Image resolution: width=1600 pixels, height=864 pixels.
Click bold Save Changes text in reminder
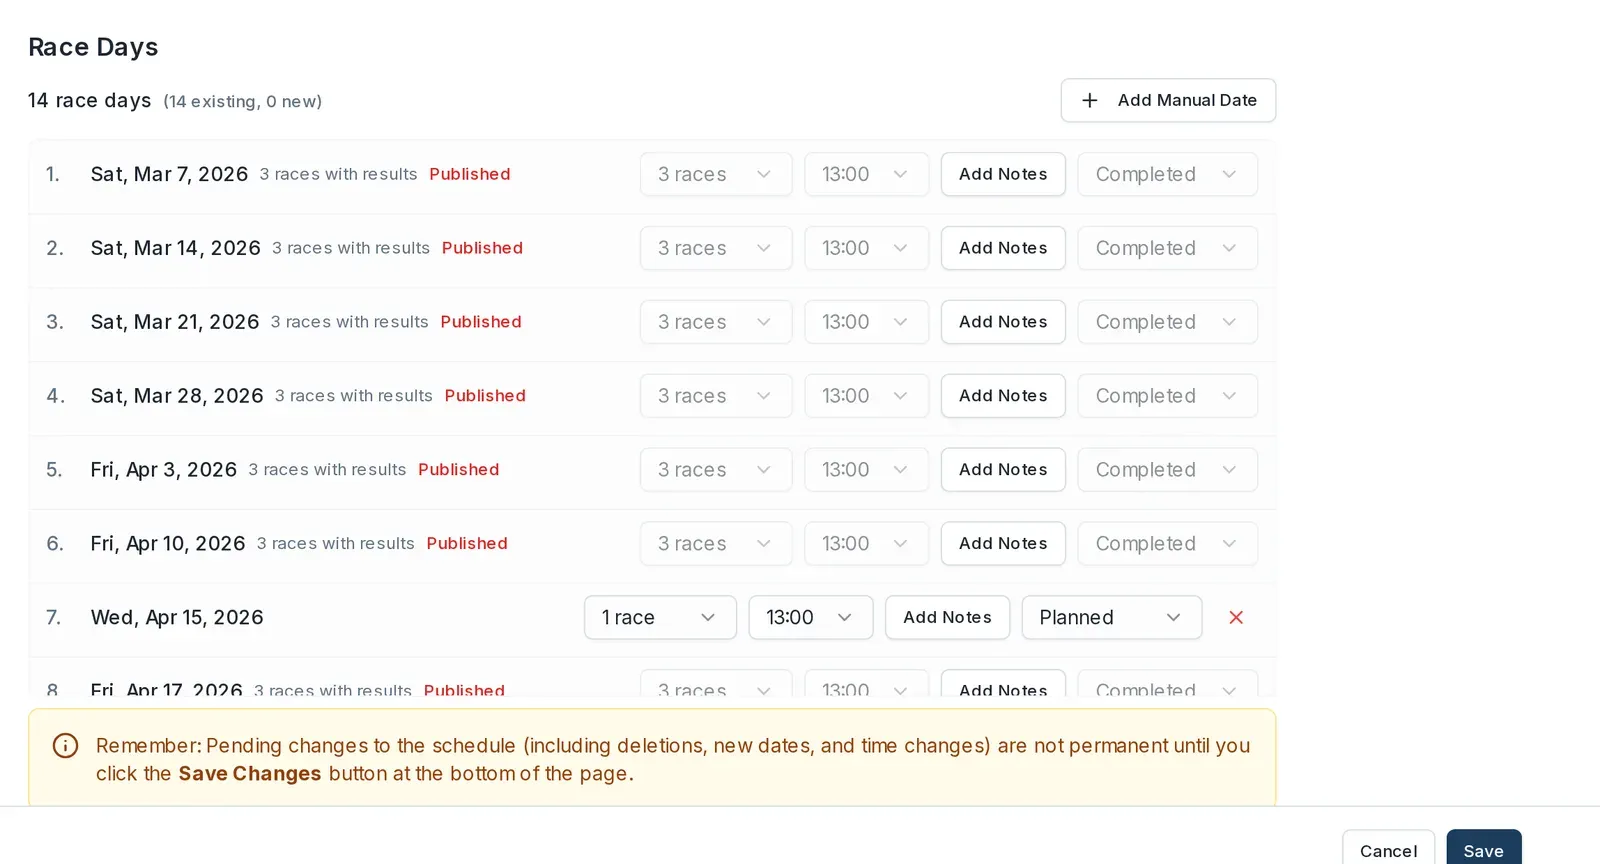click(250, 774)
